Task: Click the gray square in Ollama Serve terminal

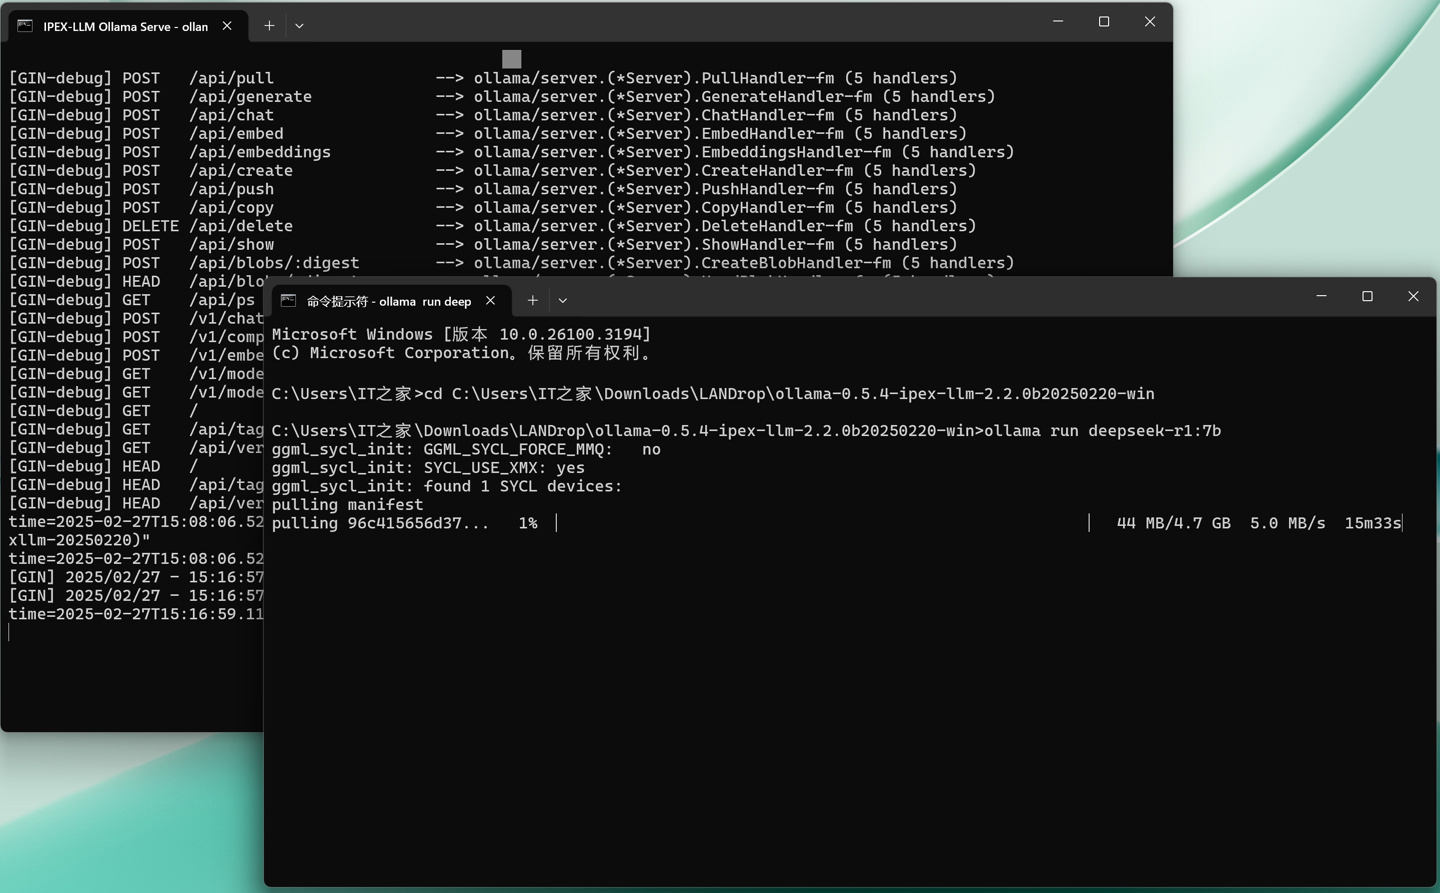Action: [512, 59]
